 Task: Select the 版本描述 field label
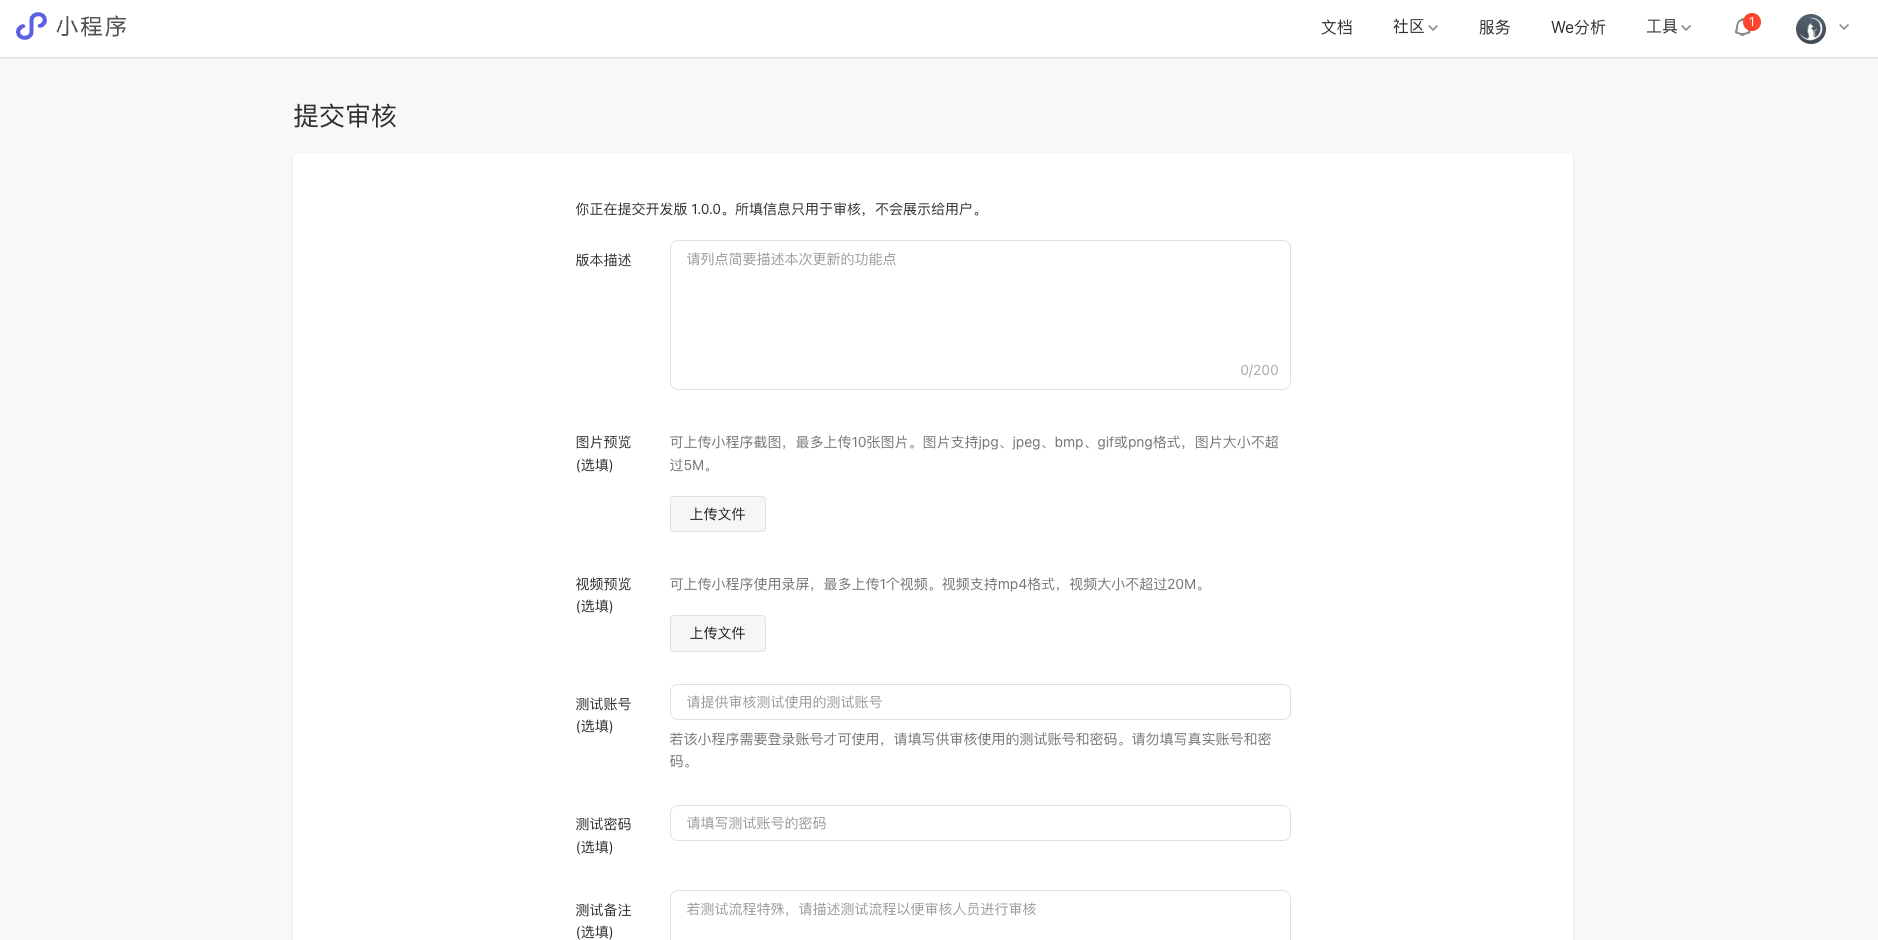pos(603,260)
